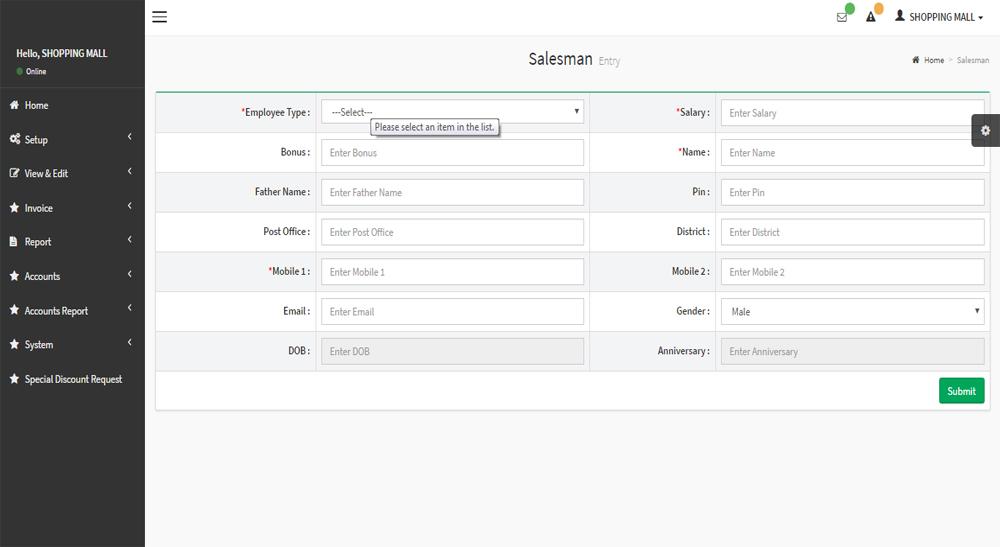Click the Invoice star icon
This screenshot has height=547, width=1000.
[x=14, y=207]
